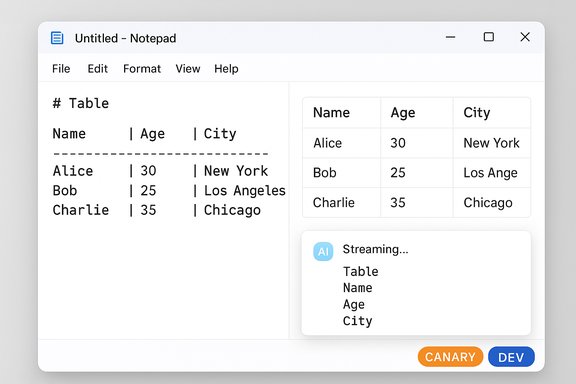Click the Alice cell in preview table
576x384 pixels.
point(342,143)
